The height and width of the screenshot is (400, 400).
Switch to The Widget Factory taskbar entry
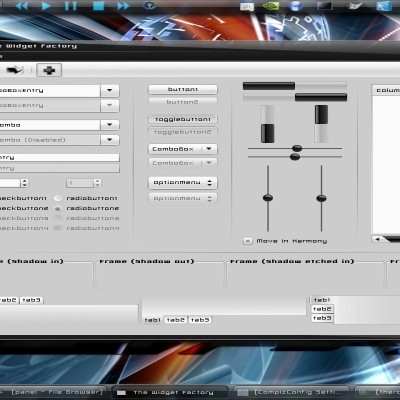[x=170, y=392]
